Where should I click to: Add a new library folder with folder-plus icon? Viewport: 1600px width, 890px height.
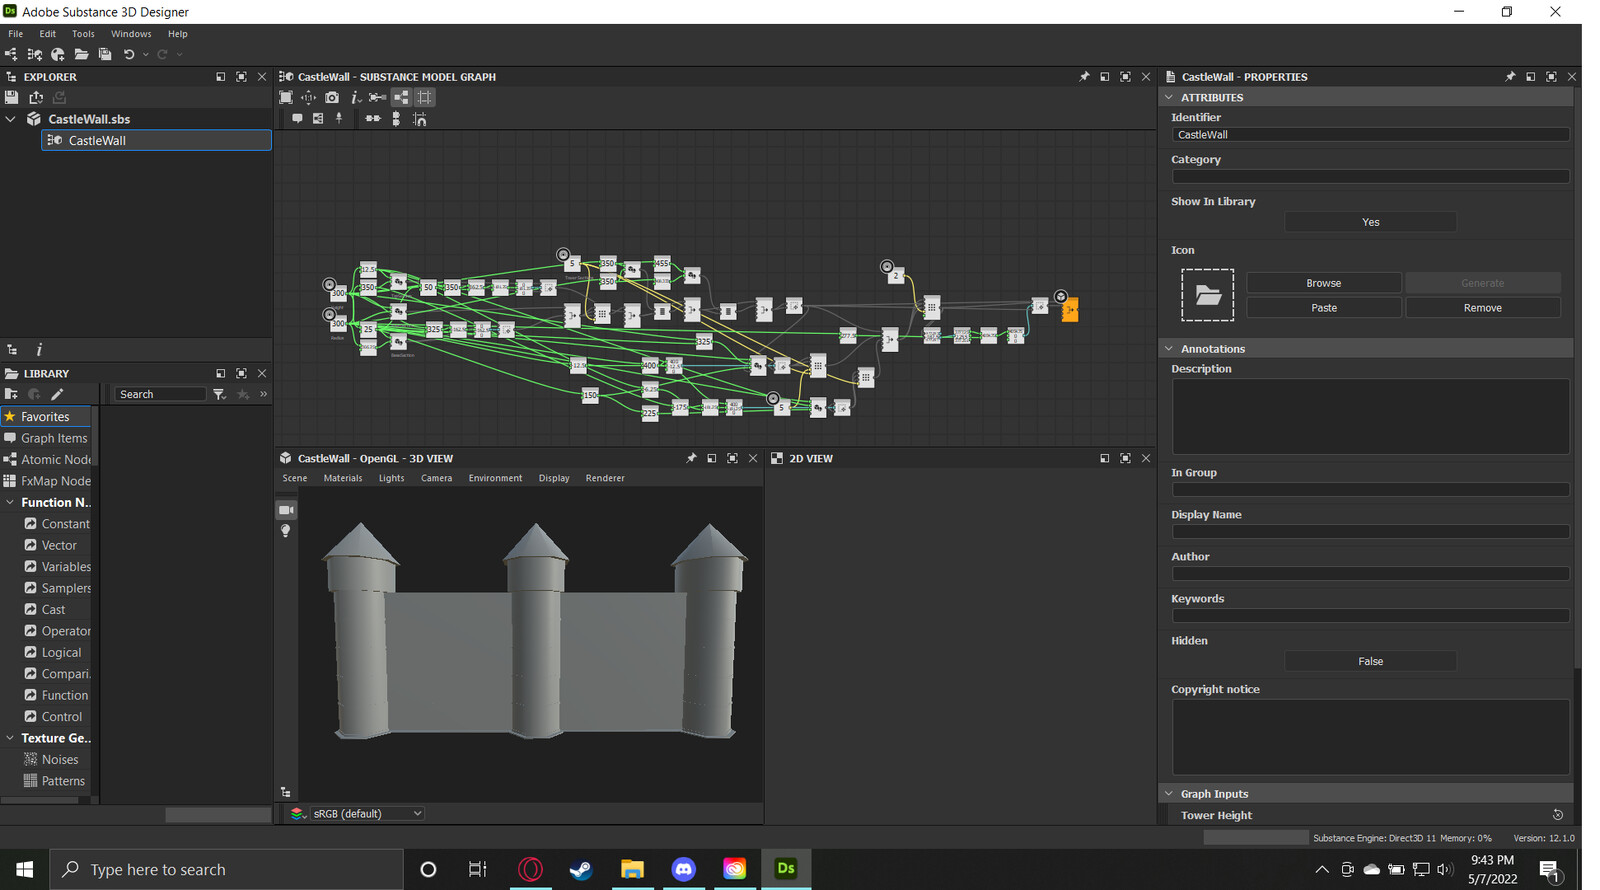point(12,394)
